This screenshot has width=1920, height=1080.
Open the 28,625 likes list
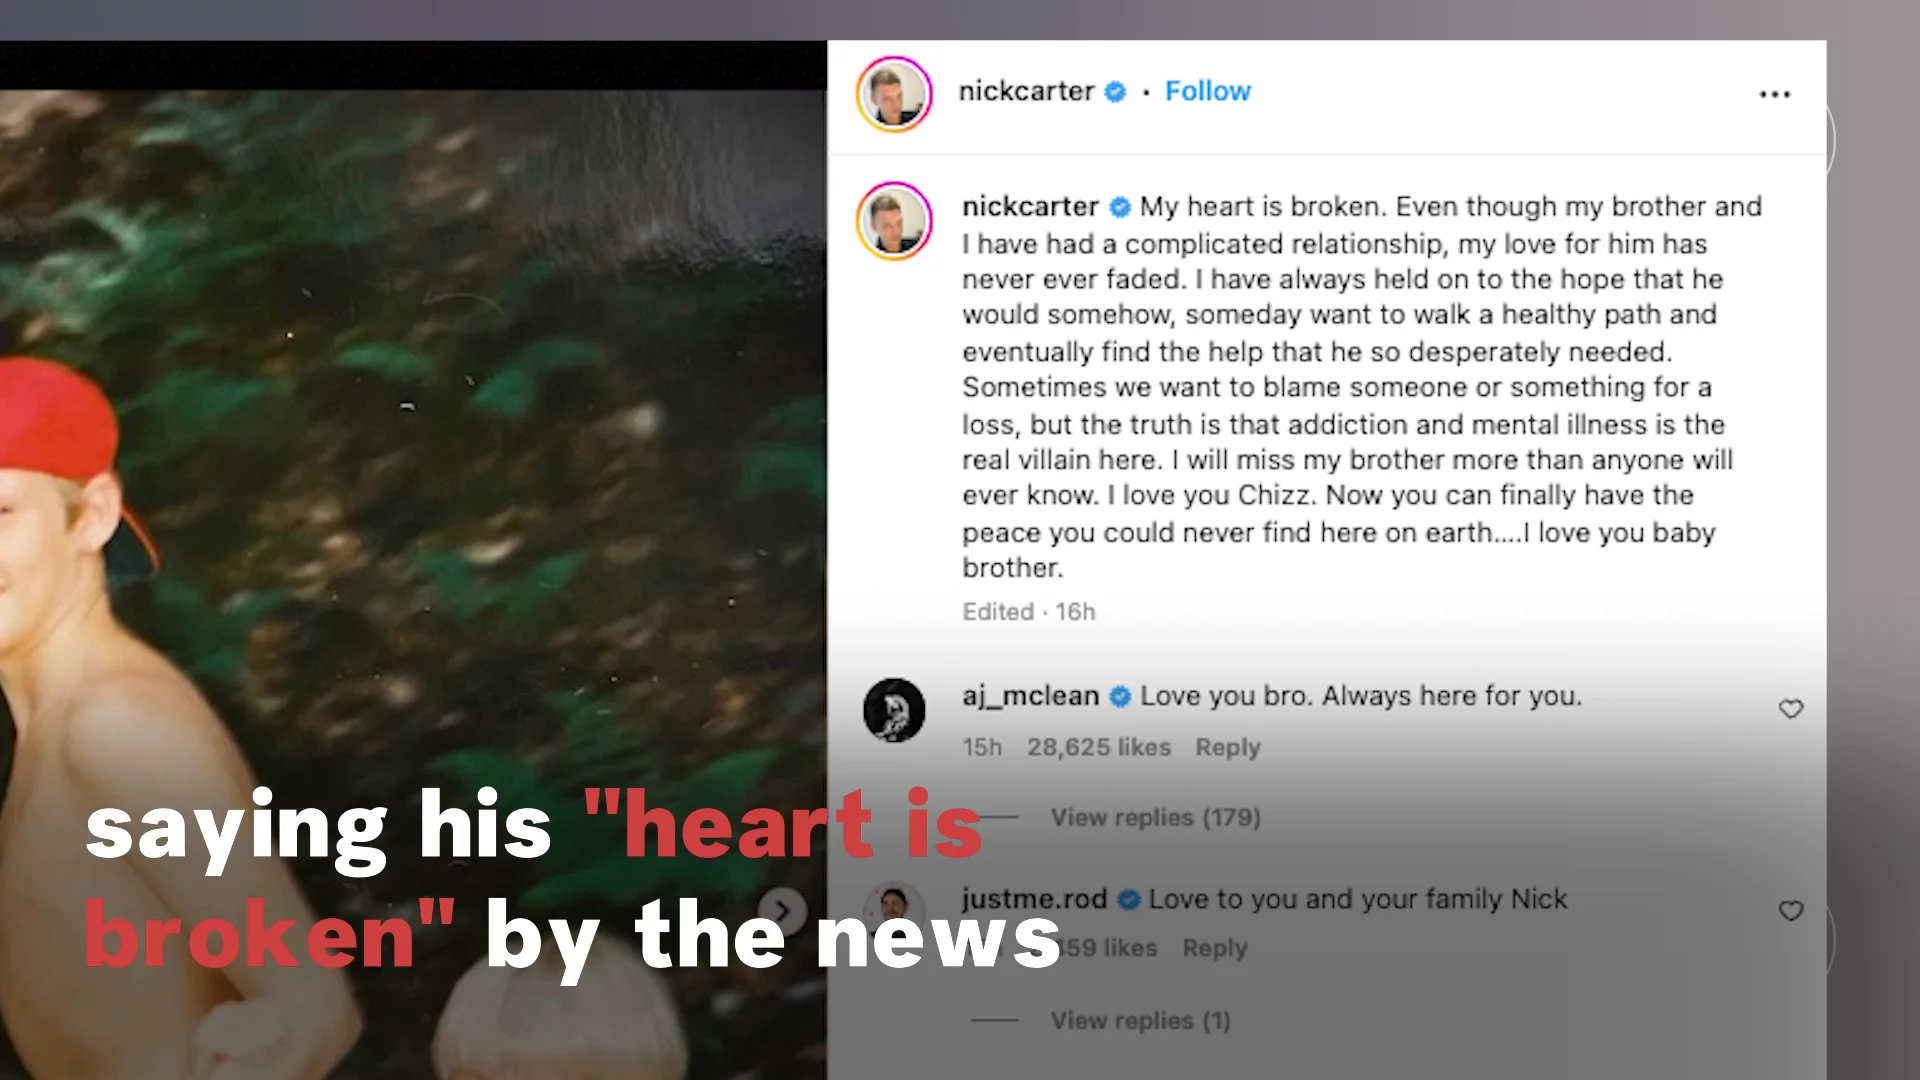coord(1099,747)
